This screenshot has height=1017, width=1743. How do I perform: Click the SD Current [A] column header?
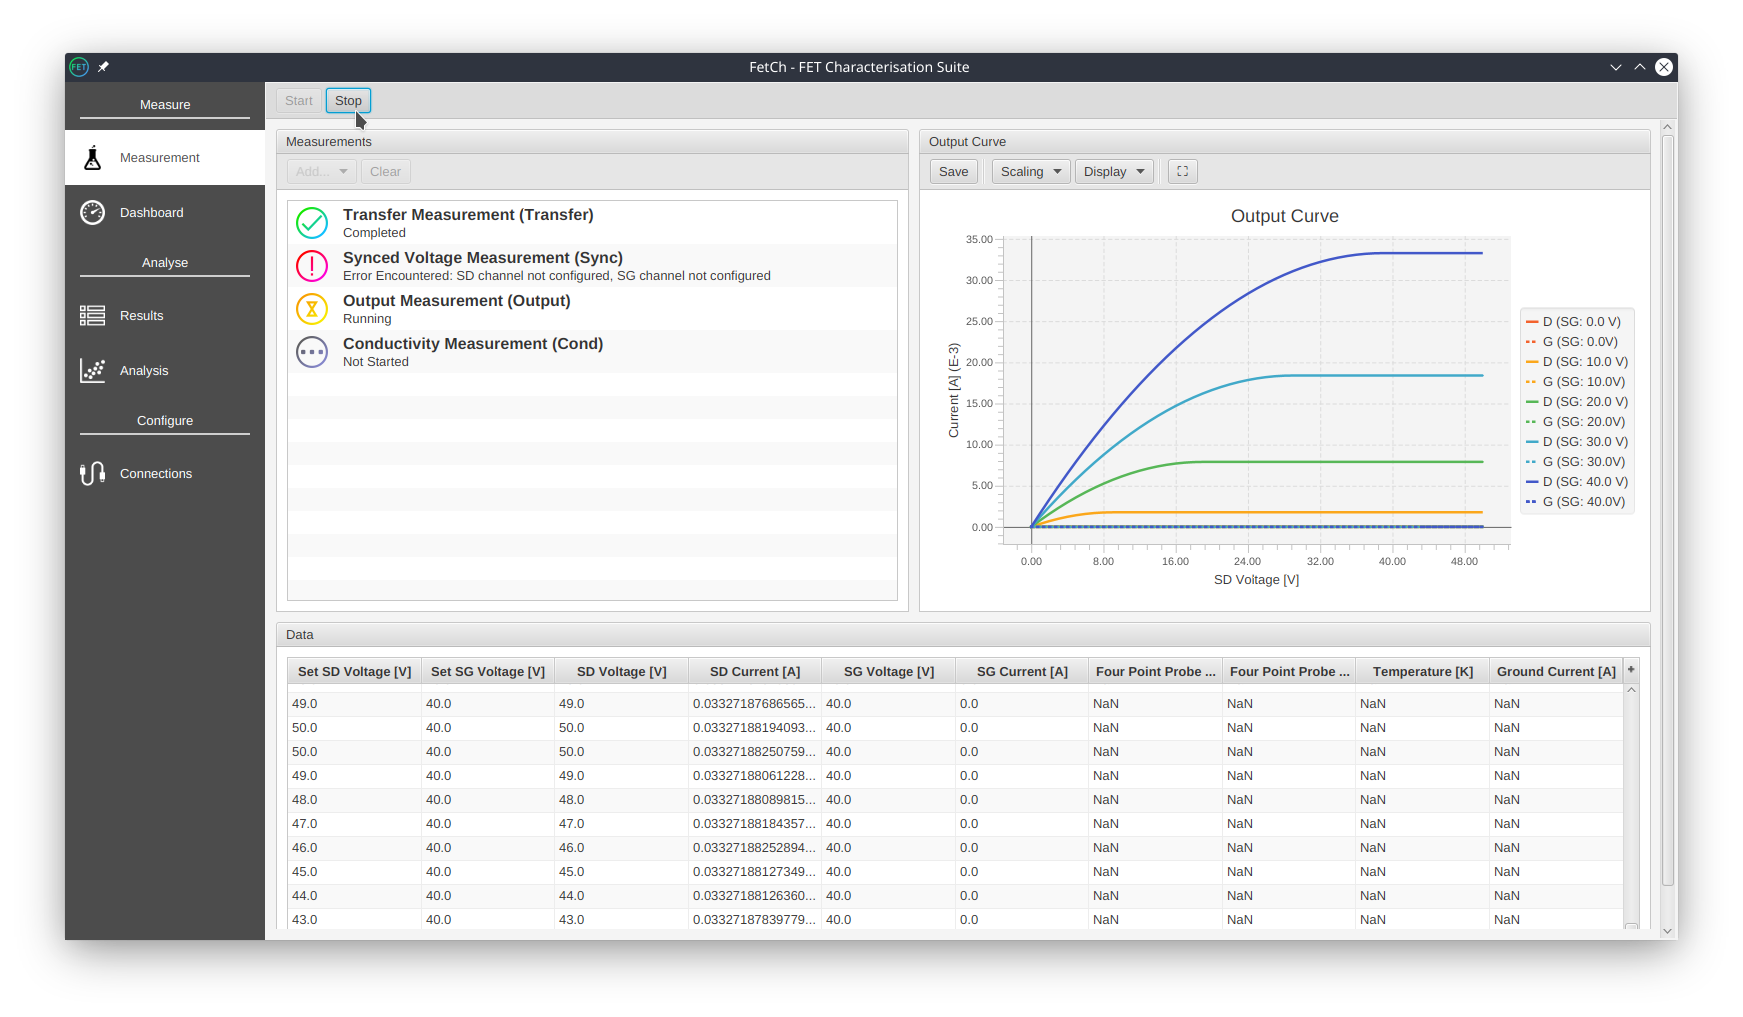tap(755, 672)
